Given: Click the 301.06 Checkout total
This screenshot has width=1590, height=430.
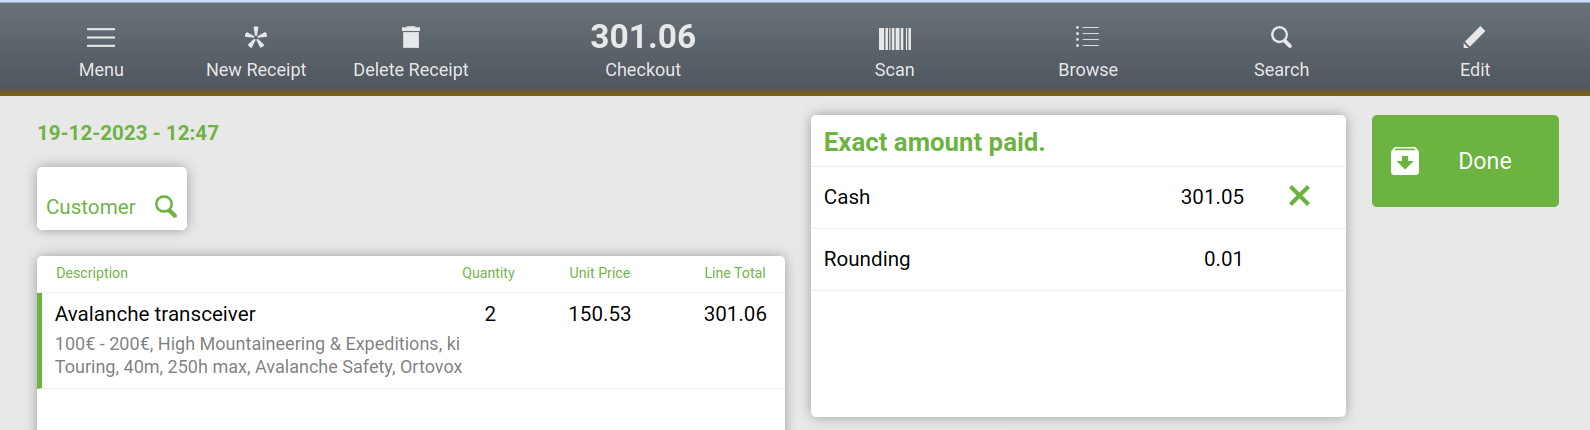Looking at the screenshot, I should (x=643, y=38).
